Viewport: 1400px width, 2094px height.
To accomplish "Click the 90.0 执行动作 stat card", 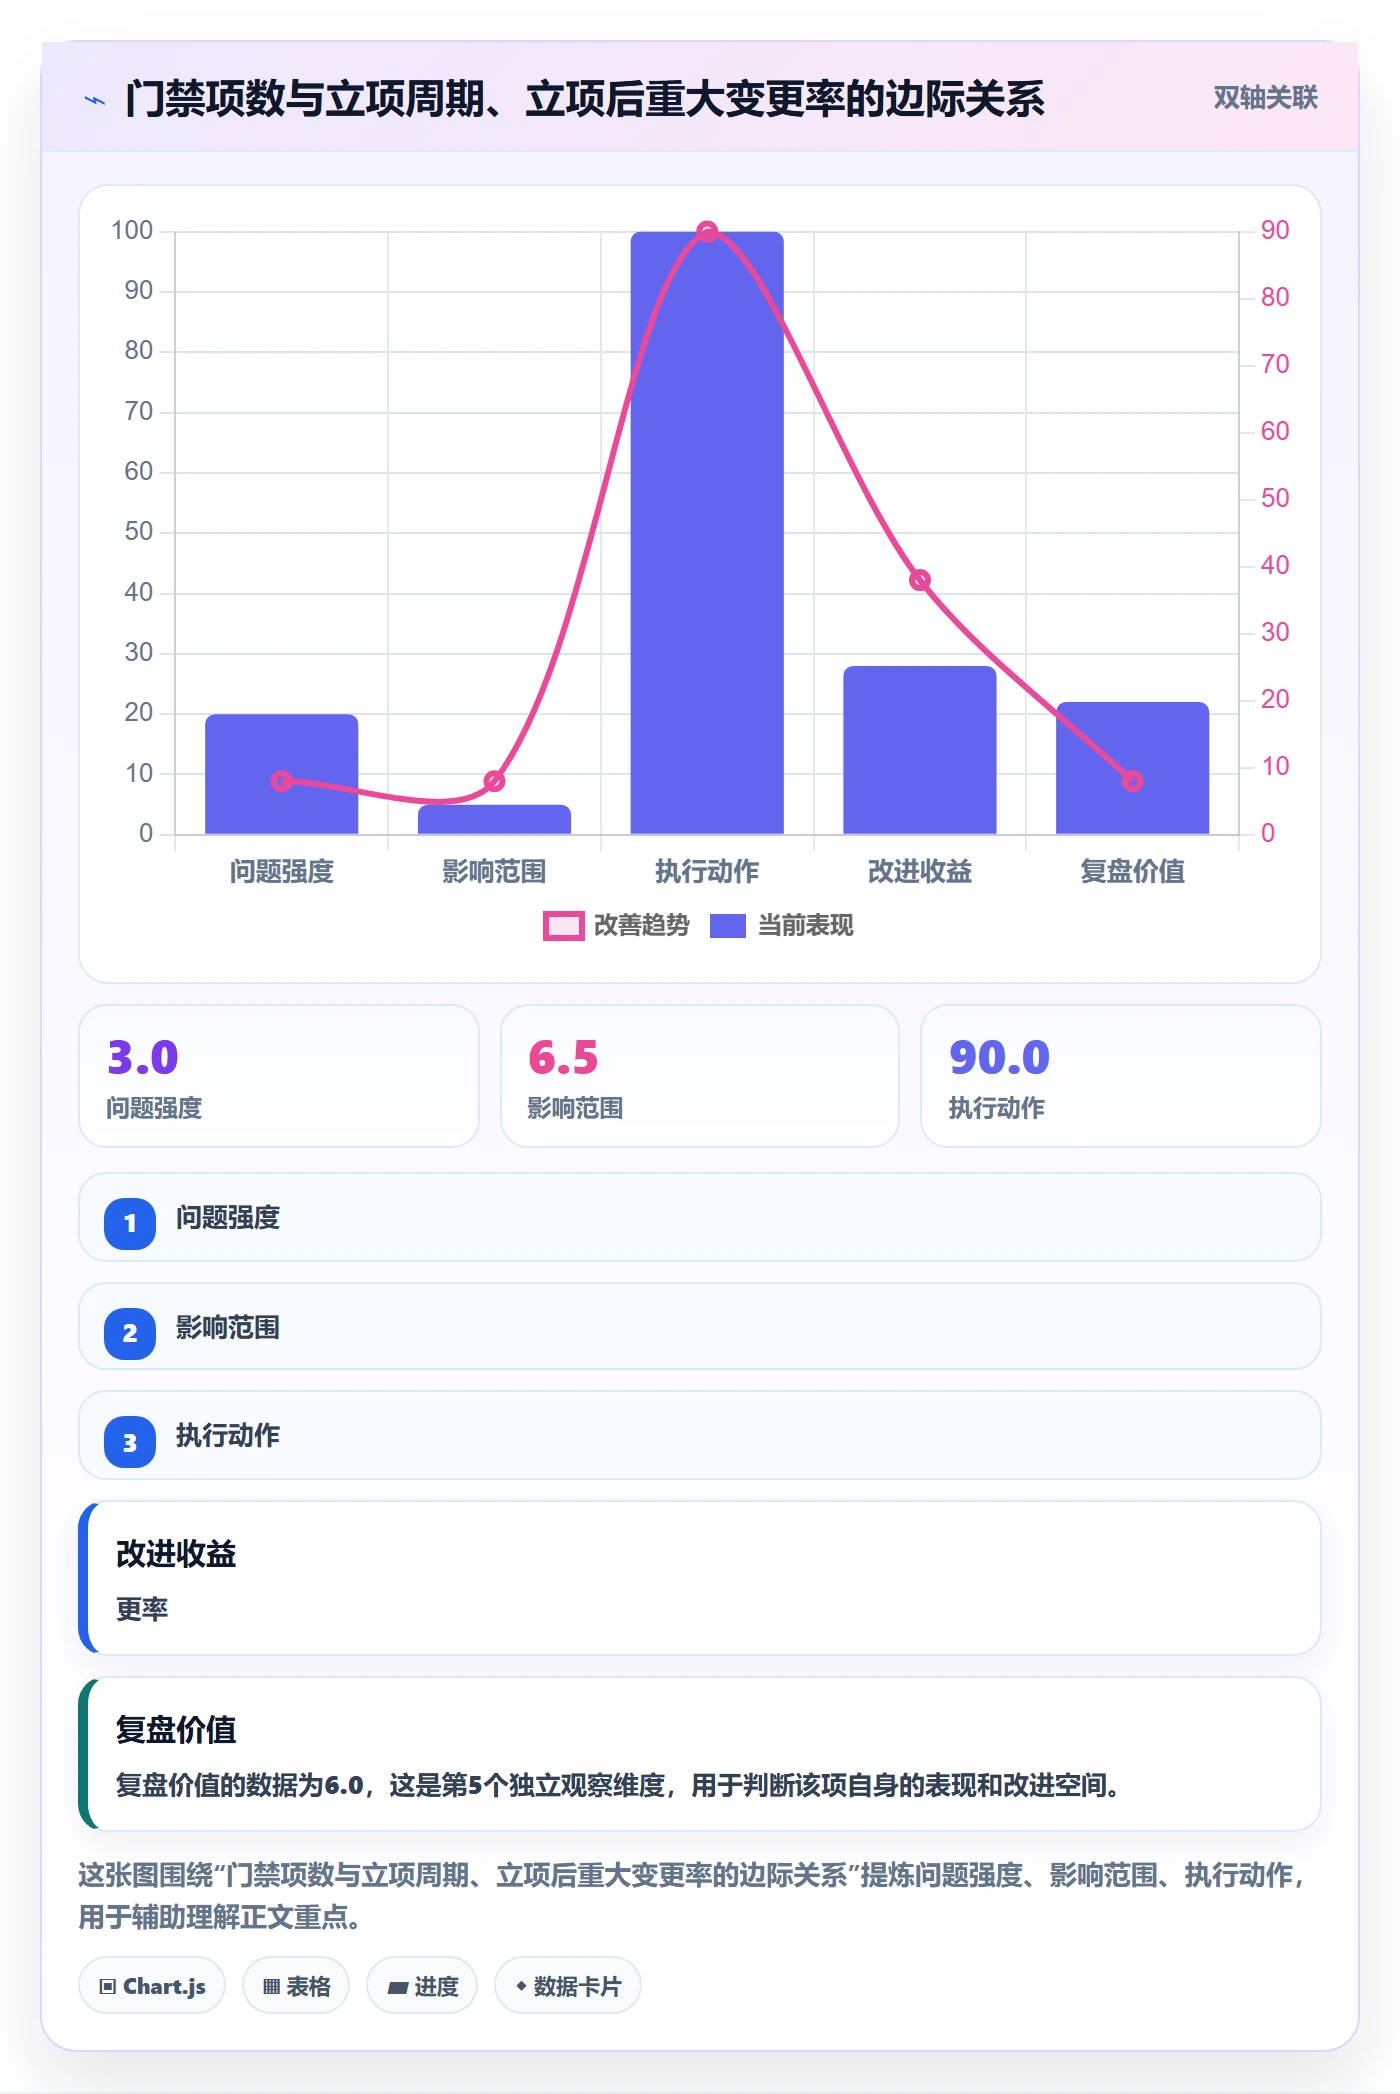I will (x=1120, y=1076).
